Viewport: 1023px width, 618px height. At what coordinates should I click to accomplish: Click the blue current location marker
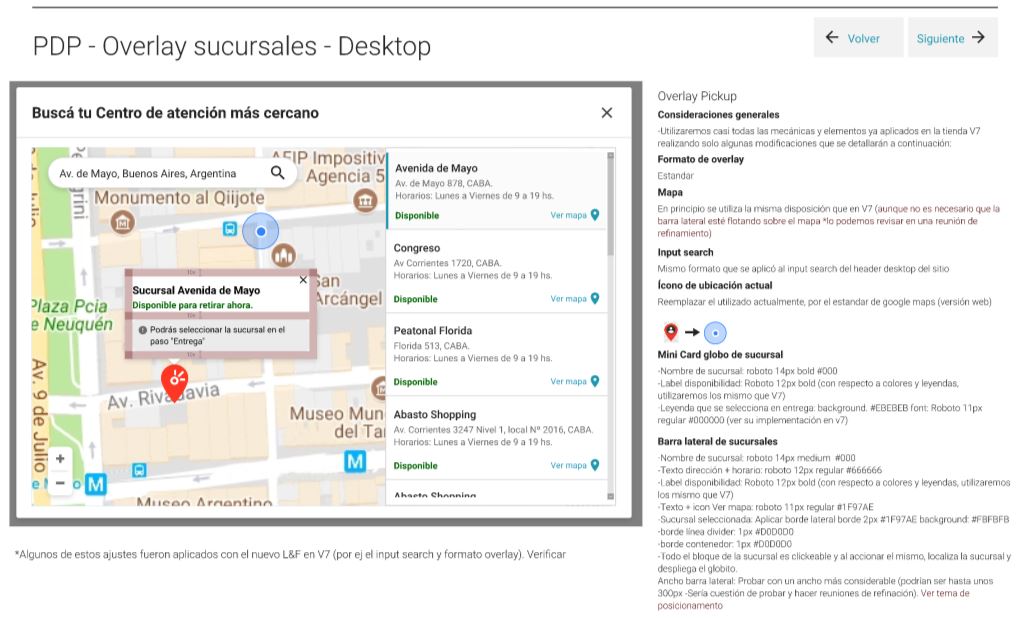pos(260,231)
